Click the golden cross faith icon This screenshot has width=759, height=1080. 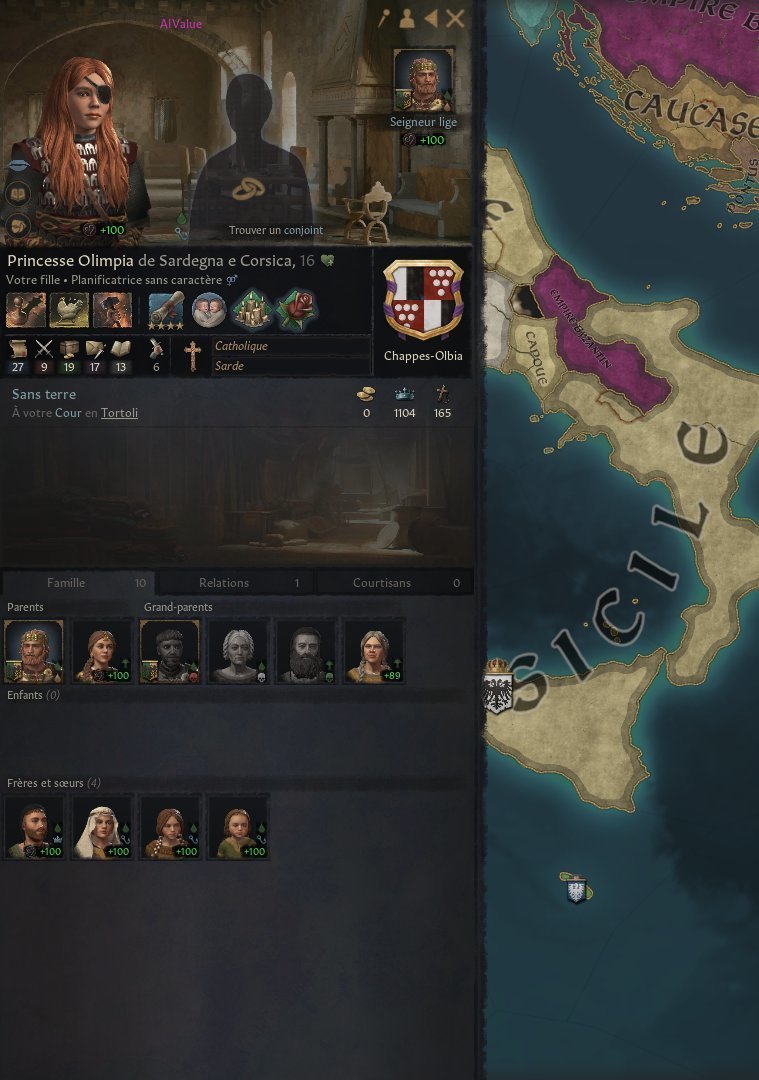(192, 356)
